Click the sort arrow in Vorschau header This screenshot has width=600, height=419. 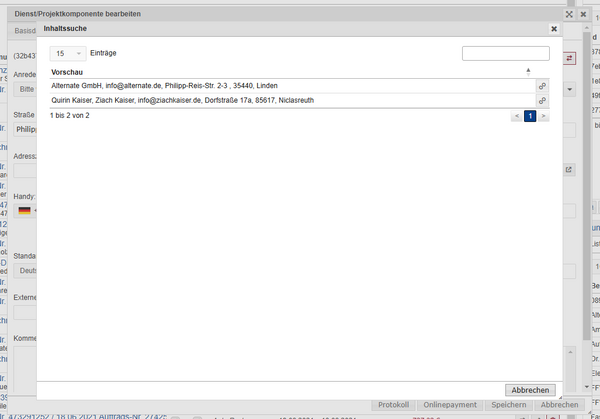[x=529, y=72]
